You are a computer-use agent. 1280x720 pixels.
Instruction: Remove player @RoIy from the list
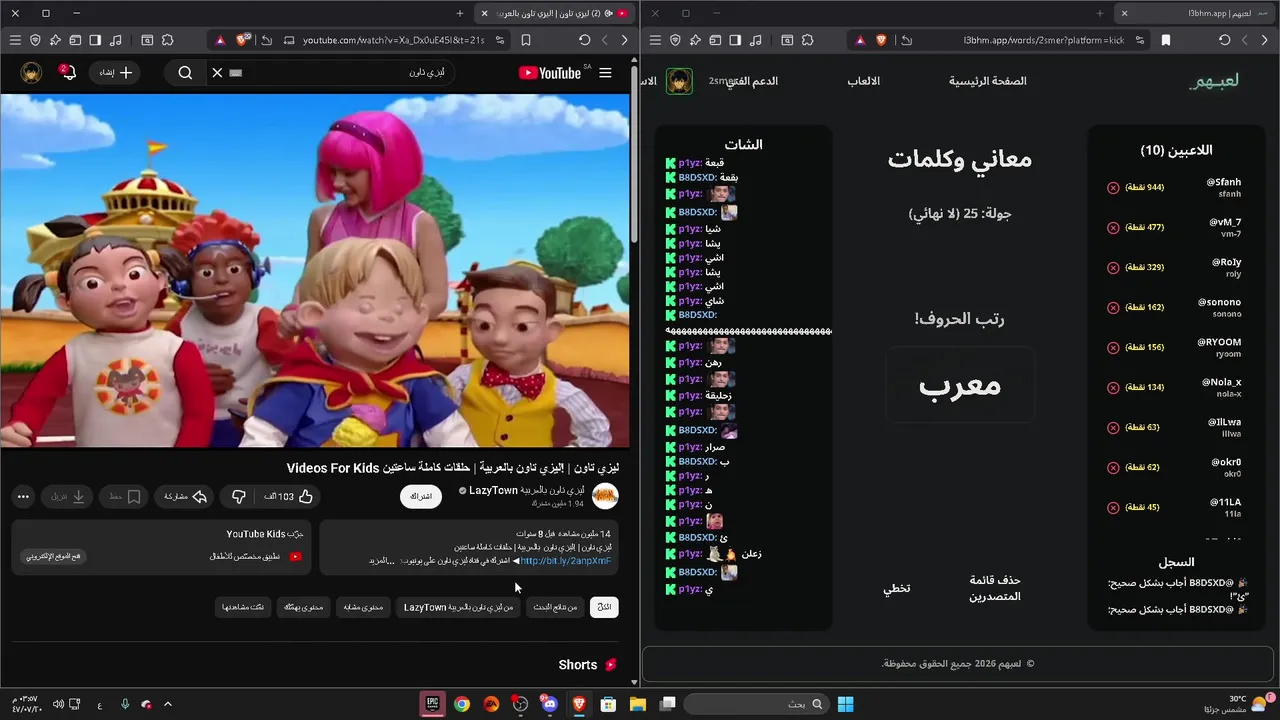tap(1113, 268)
